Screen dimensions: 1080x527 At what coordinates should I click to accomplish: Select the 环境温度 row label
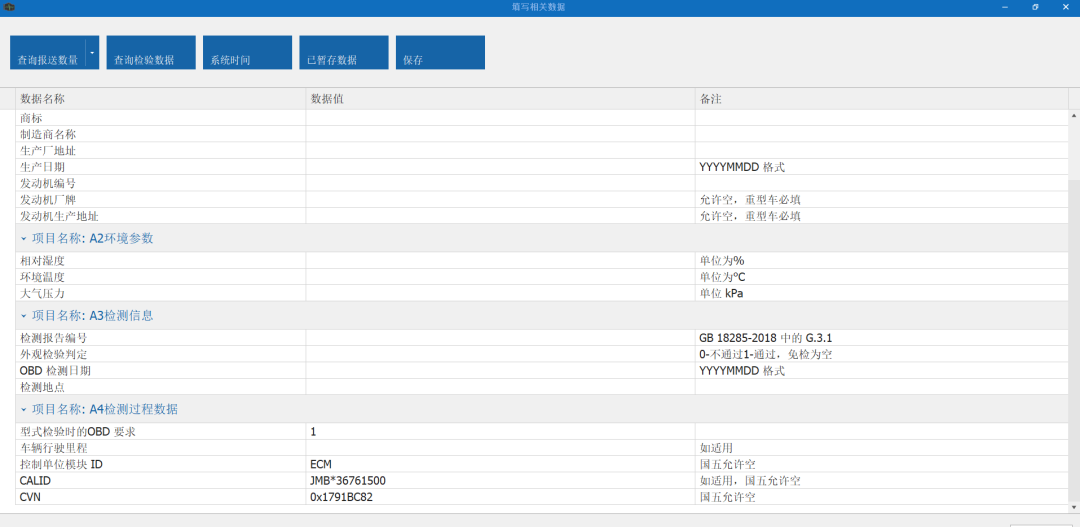[x=43, y=277]
